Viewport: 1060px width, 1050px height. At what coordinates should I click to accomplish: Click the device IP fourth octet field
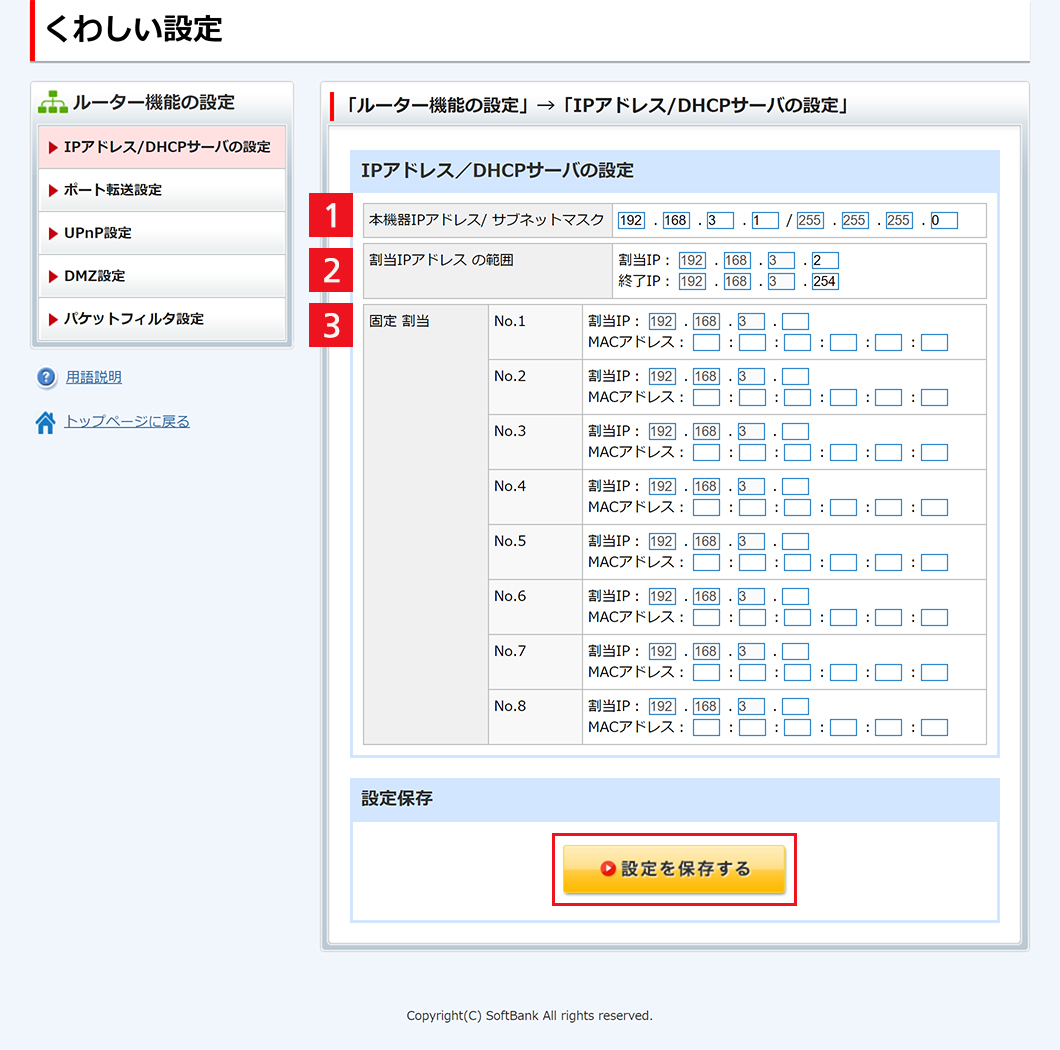pos(765,220)
